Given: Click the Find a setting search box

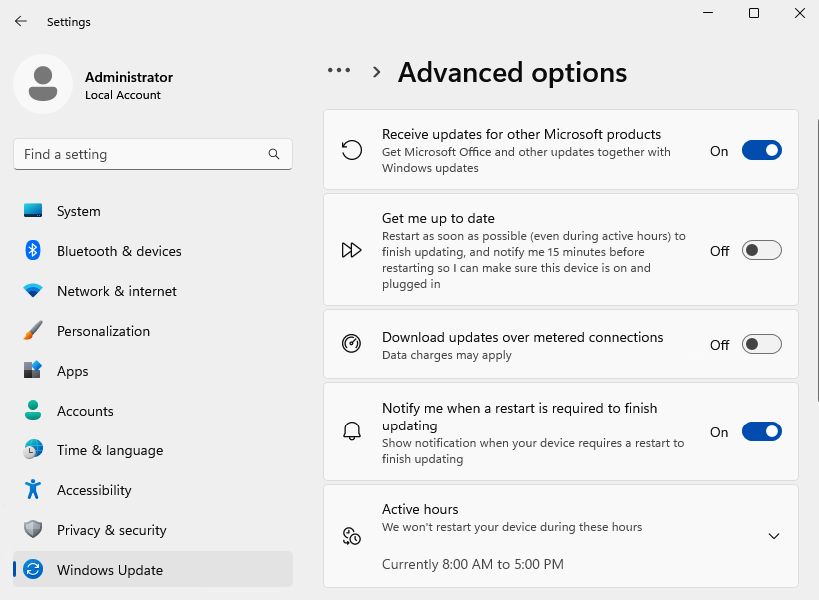Looking at the screenshot, I should tap(152, 154).
